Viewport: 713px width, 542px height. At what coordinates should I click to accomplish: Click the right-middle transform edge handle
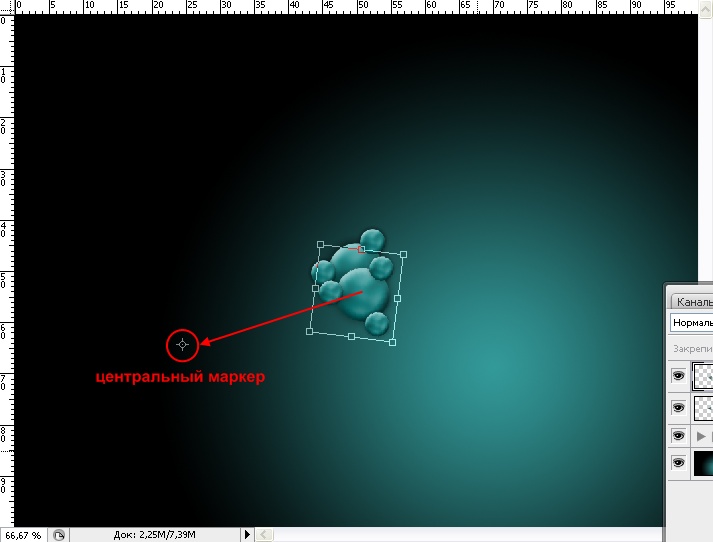pos(397,299)
